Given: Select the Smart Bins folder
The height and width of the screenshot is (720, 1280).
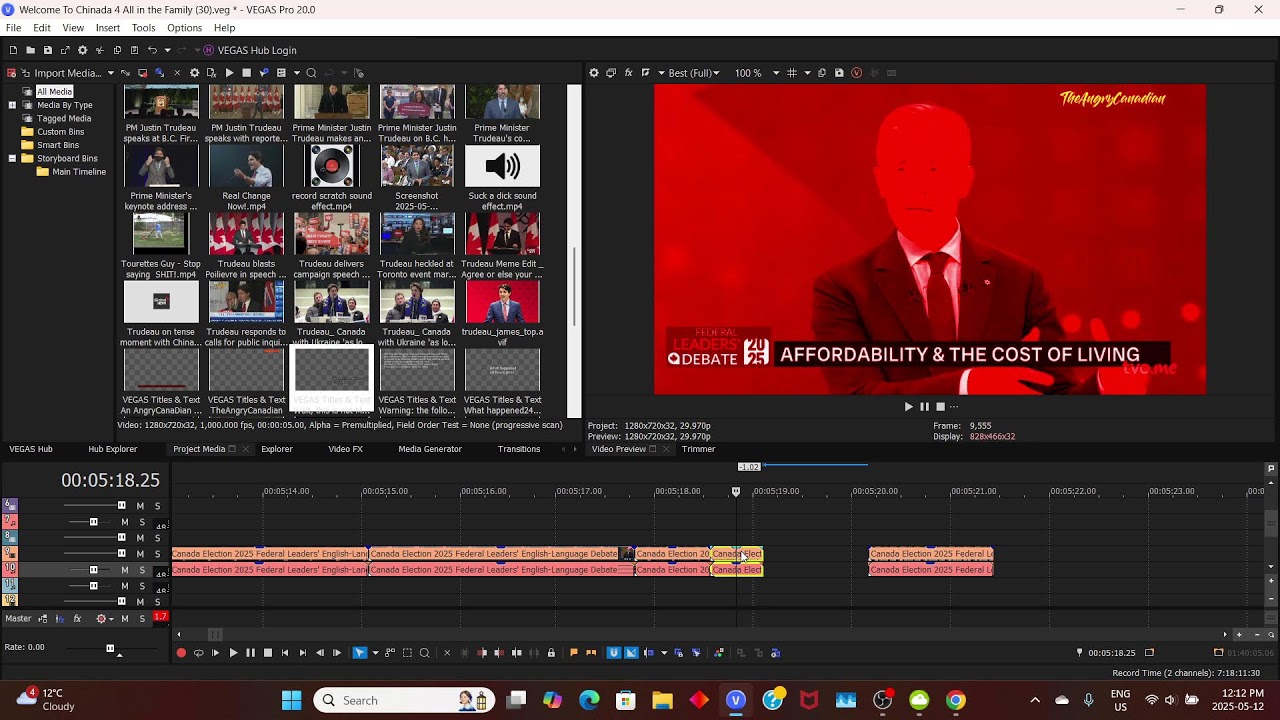Looking at the screenshot, I should click(58, 145).
